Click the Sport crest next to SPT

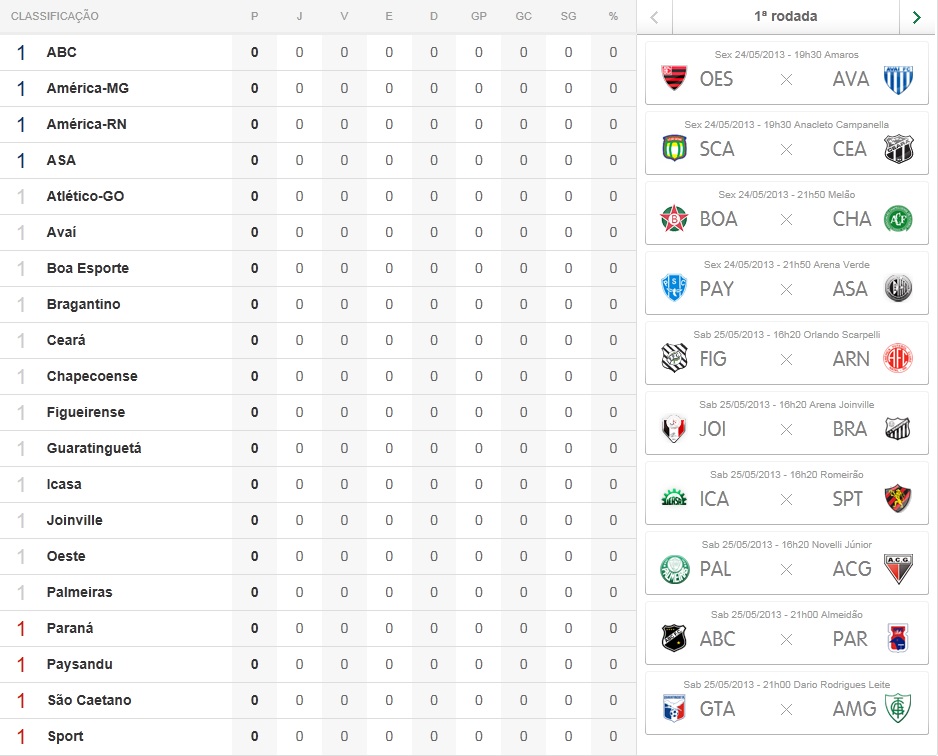point(898,498)
